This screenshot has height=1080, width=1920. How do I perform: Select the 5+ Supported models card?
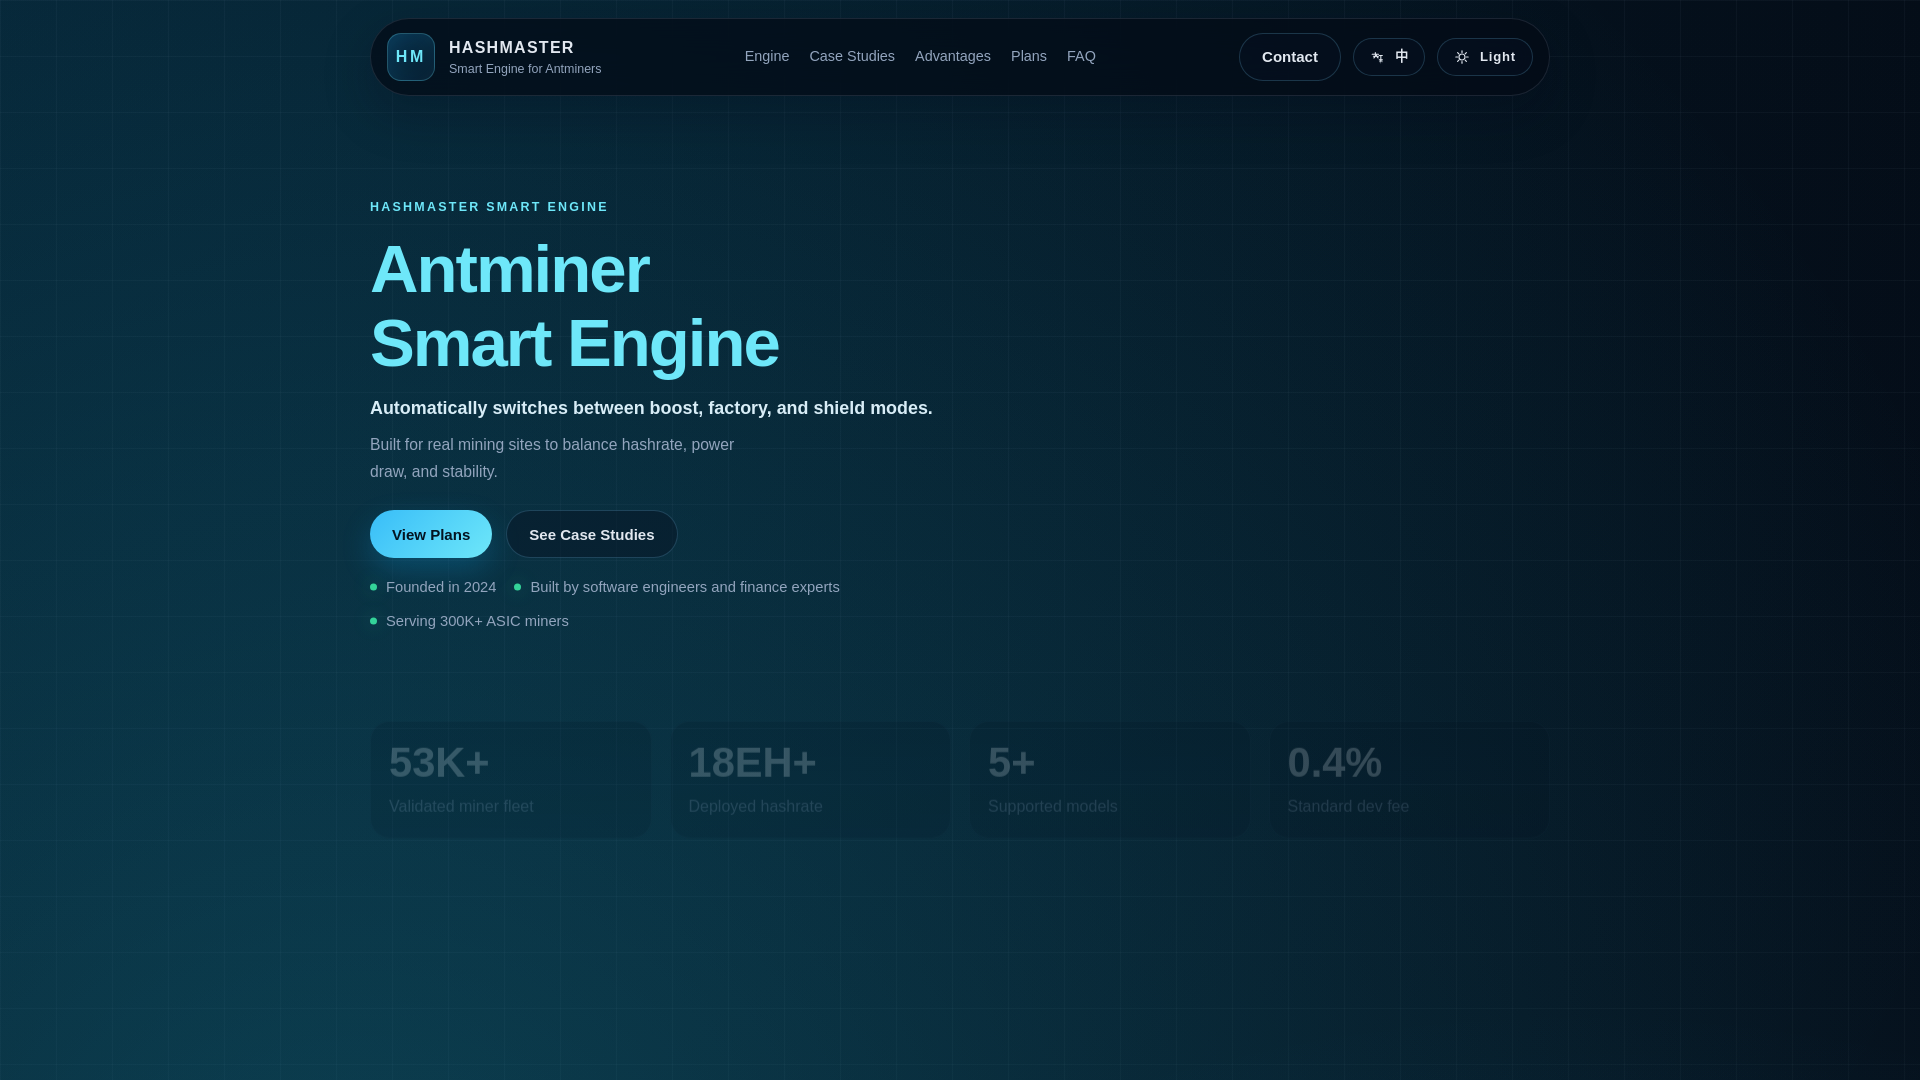tap(1110, 780)
